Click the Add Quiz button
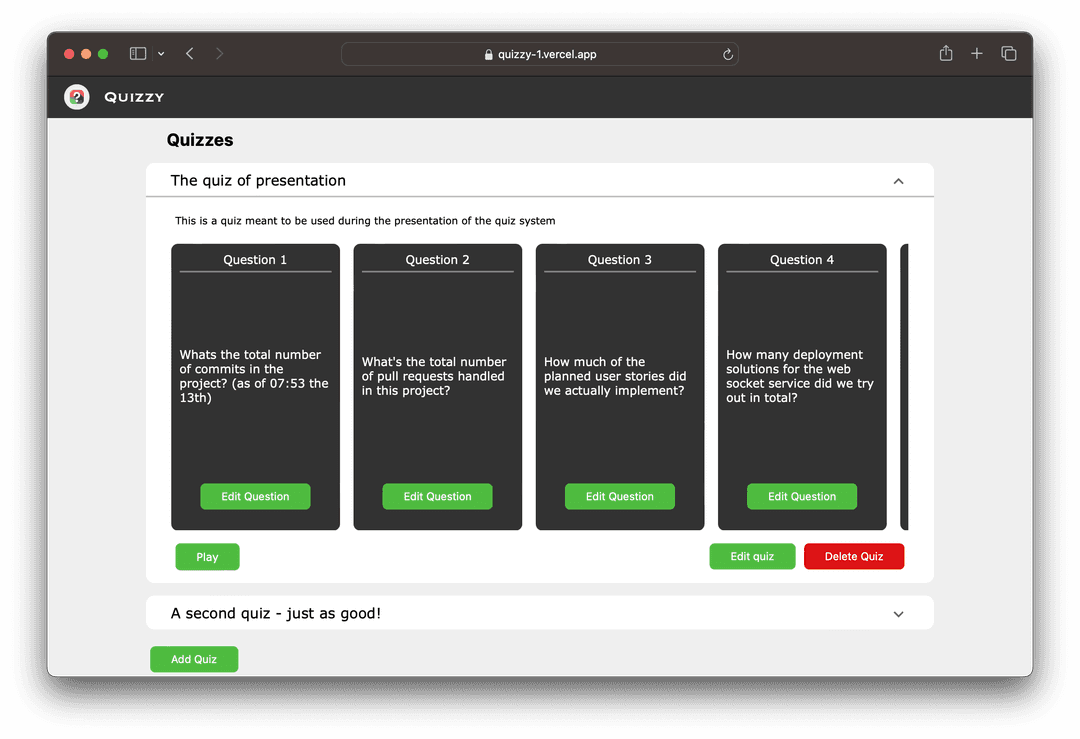Viewport: 1080px width, 739px height. (x=194, y=660)
